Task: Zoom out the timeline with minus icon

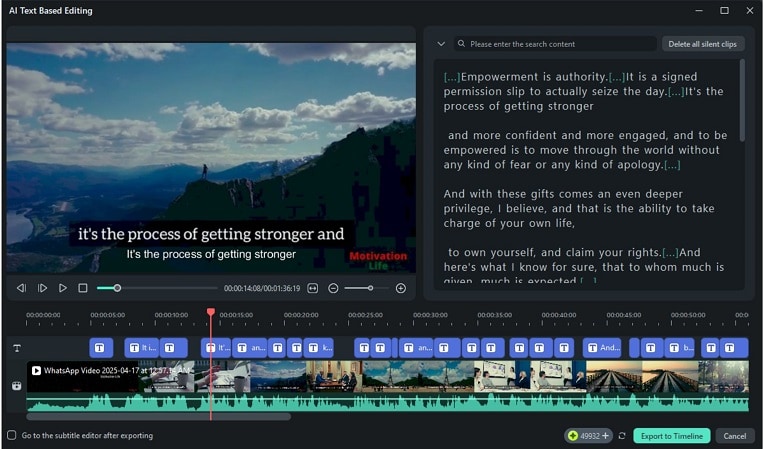Action: 333,288
